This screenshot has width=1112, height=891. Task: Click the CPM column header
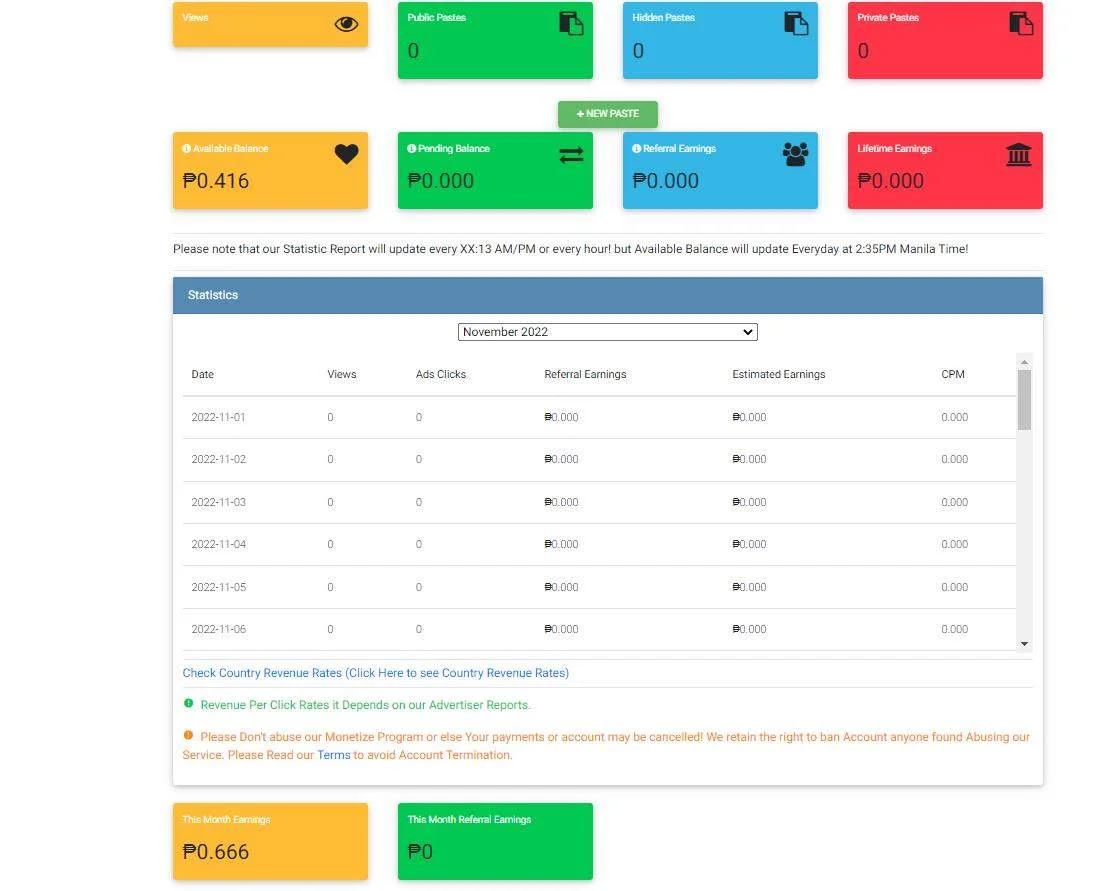pyautogui.click(x=953, y=374)
